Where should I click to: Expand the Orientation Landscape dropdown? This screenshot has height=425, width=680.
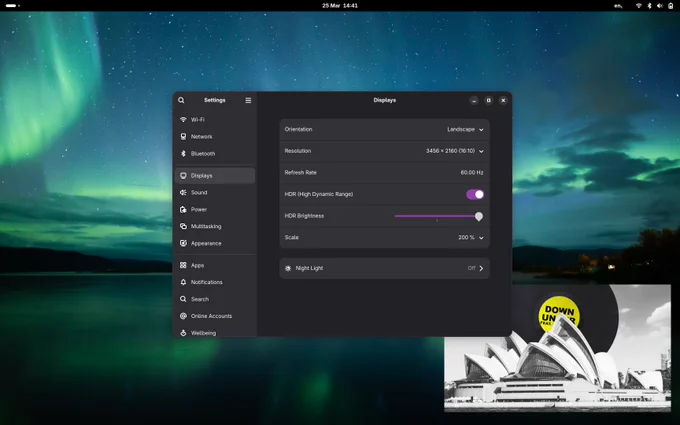tap(465, 129)
